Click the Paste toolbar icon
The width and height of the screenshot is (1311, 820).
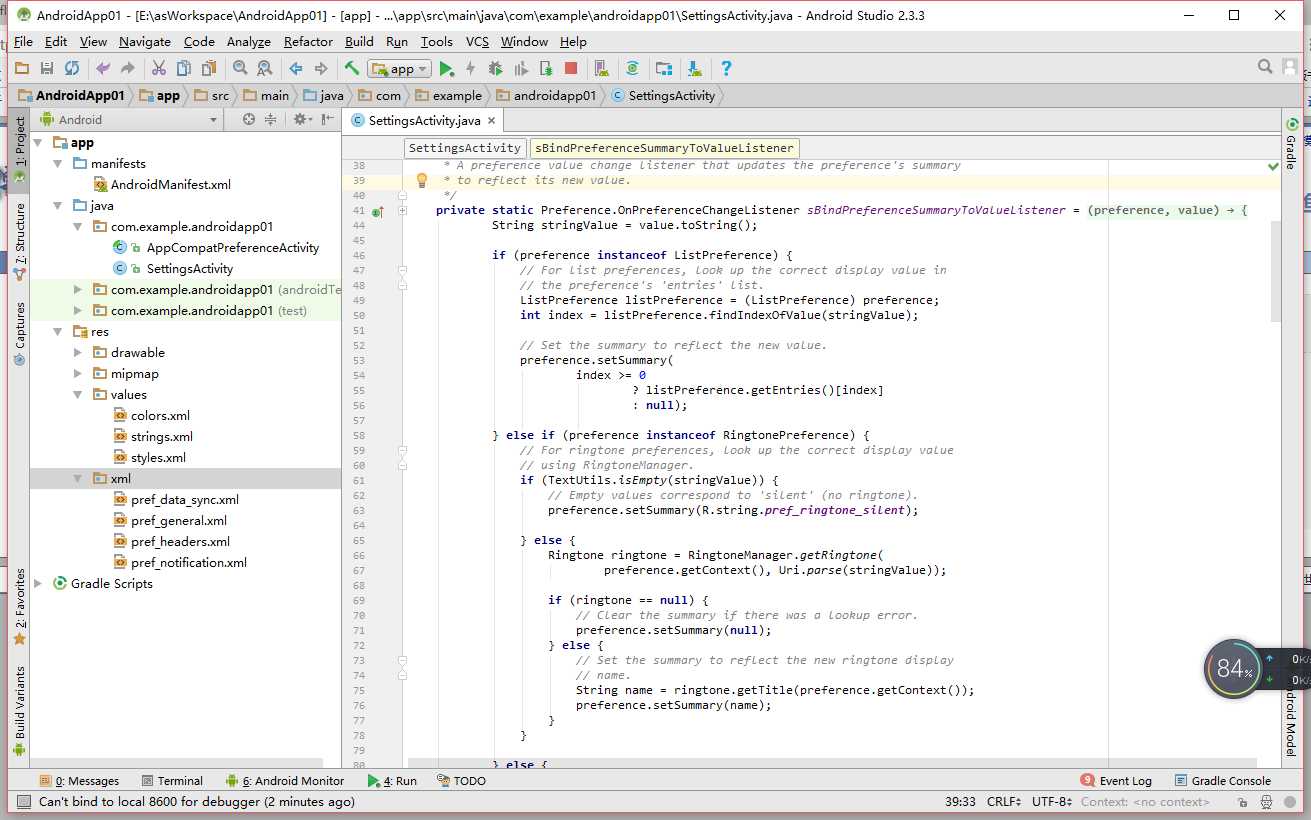coord(209,68)
